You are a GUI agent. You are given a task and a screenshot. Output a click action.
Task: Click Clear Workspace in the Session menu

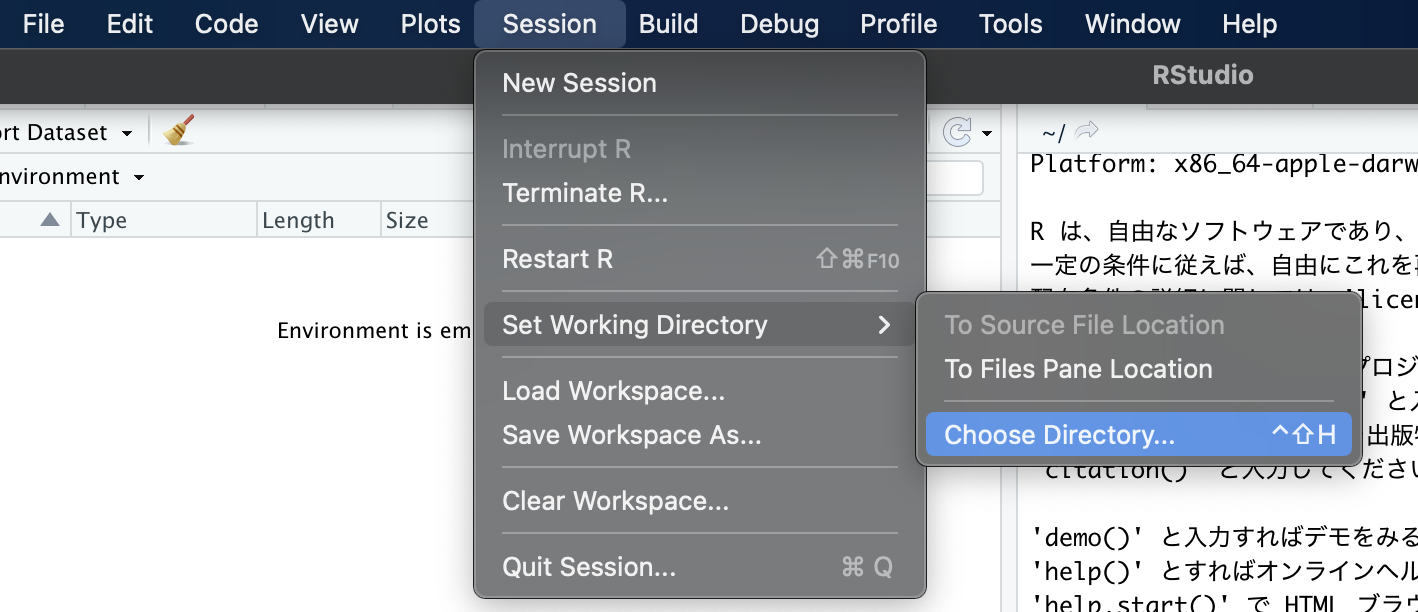click(615, 501)
